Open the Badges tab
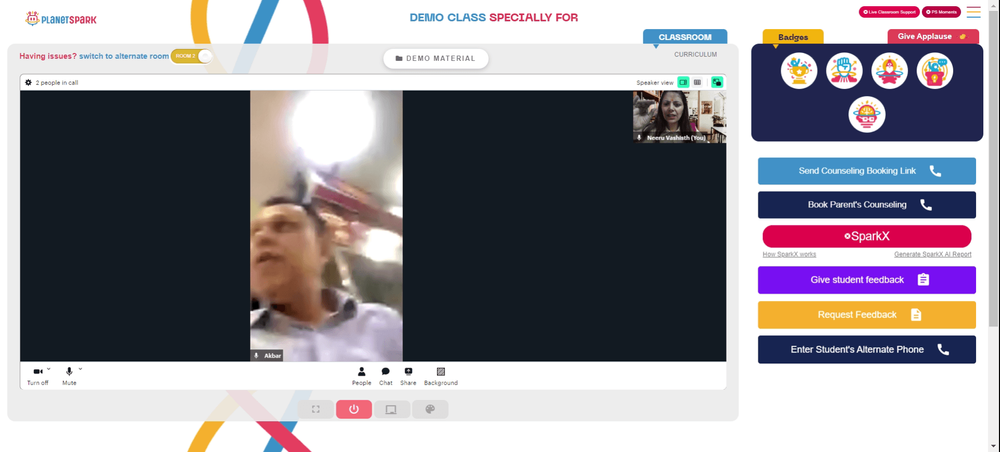Viewport: 1000px width, 452px height. point(793,37)
